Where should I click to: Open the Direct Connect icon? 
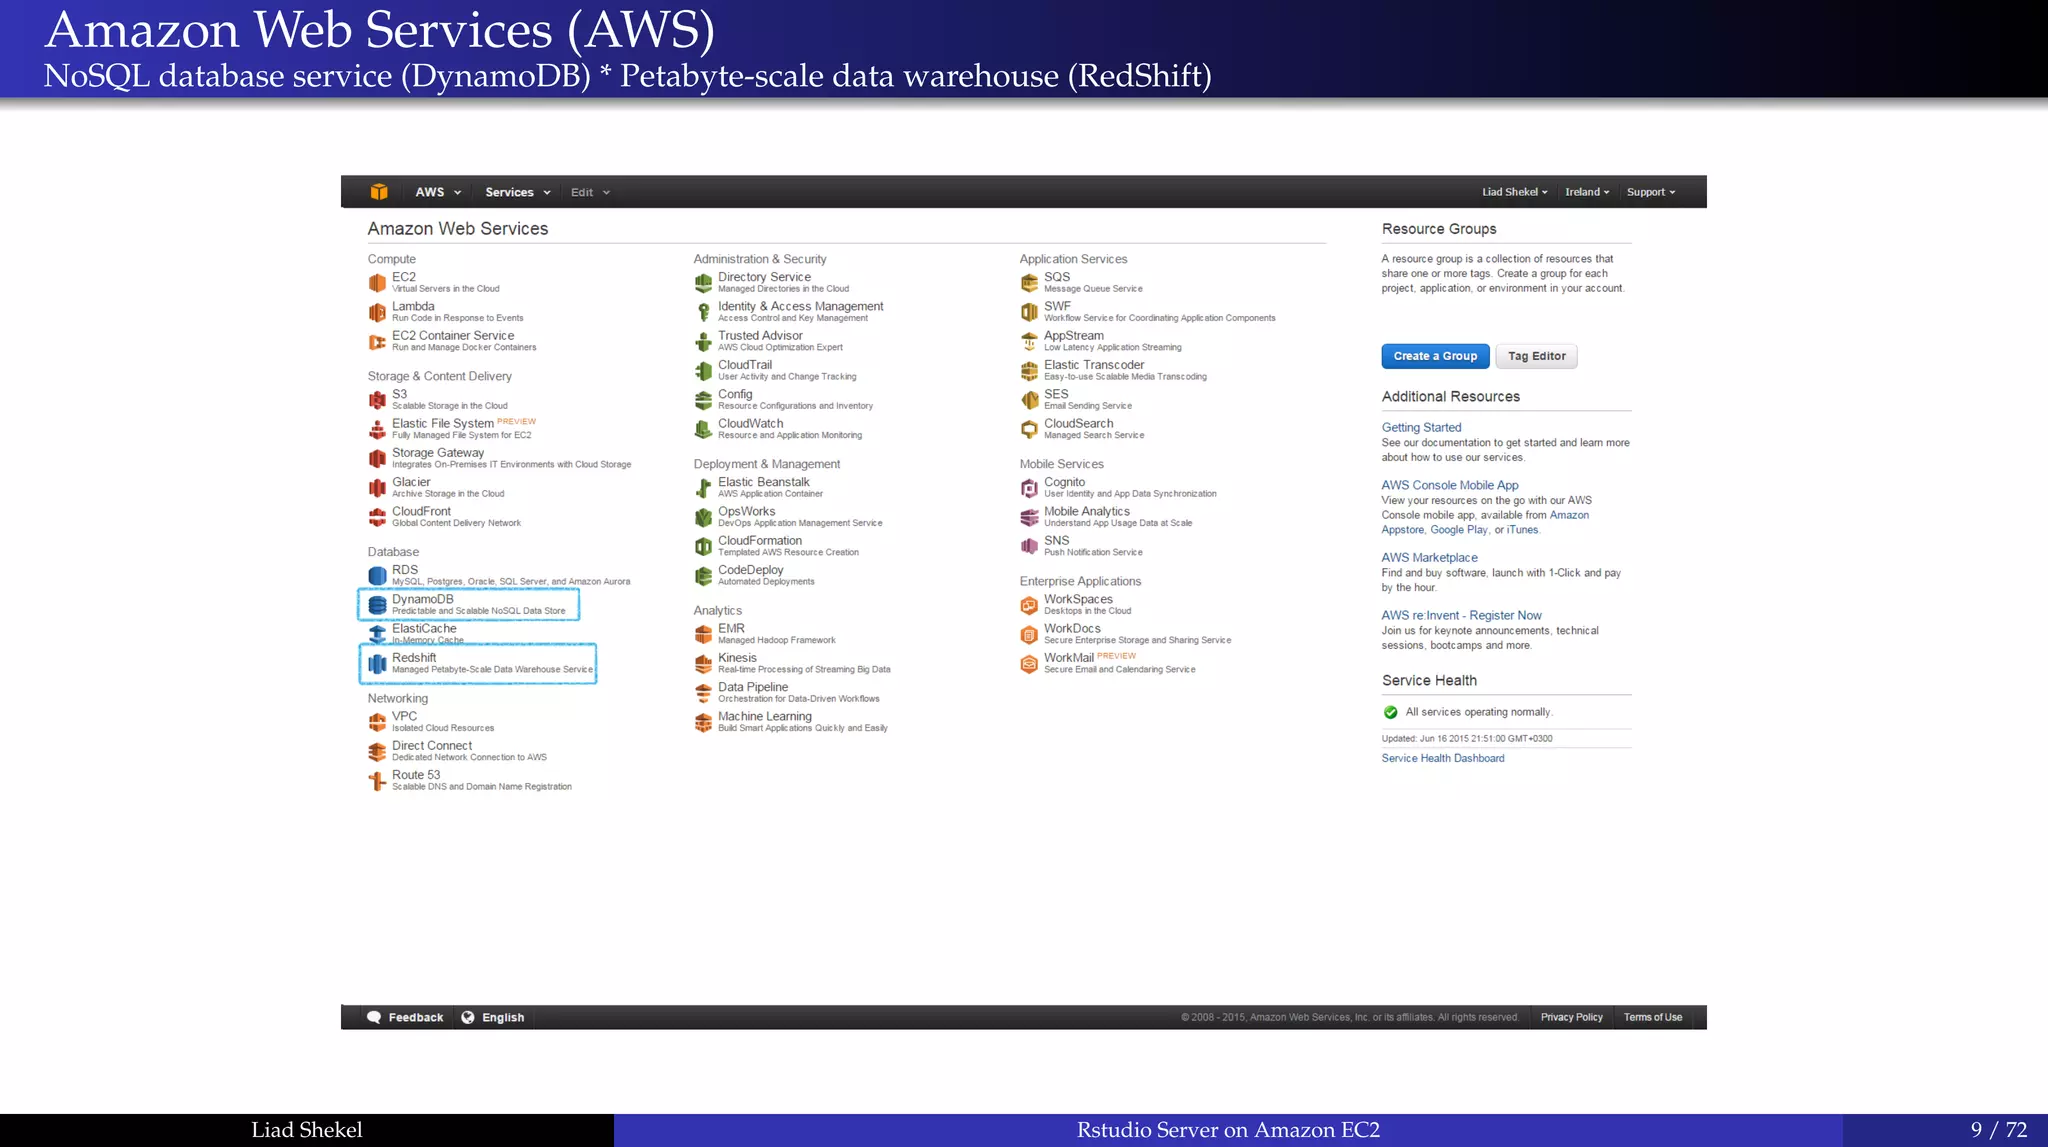click(x=377, y=751)
